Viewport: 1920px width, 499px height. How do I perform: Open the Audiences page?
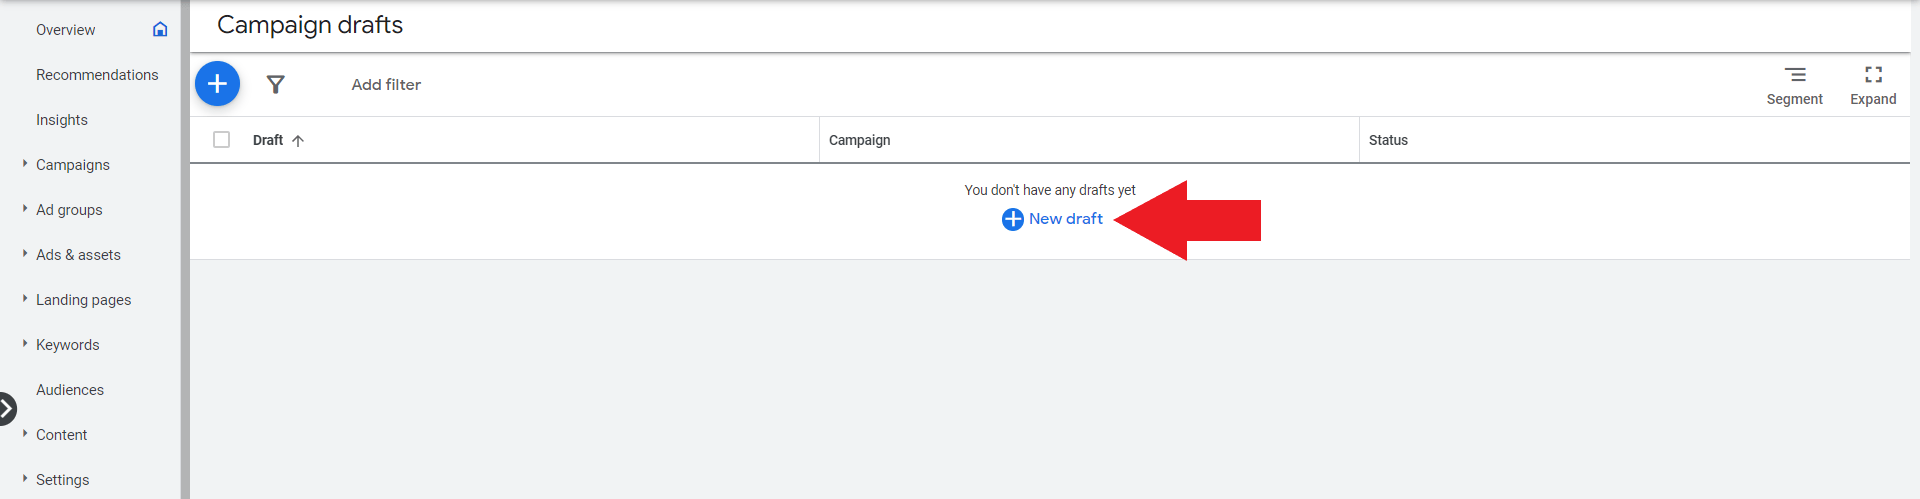(x=70, y=390)
